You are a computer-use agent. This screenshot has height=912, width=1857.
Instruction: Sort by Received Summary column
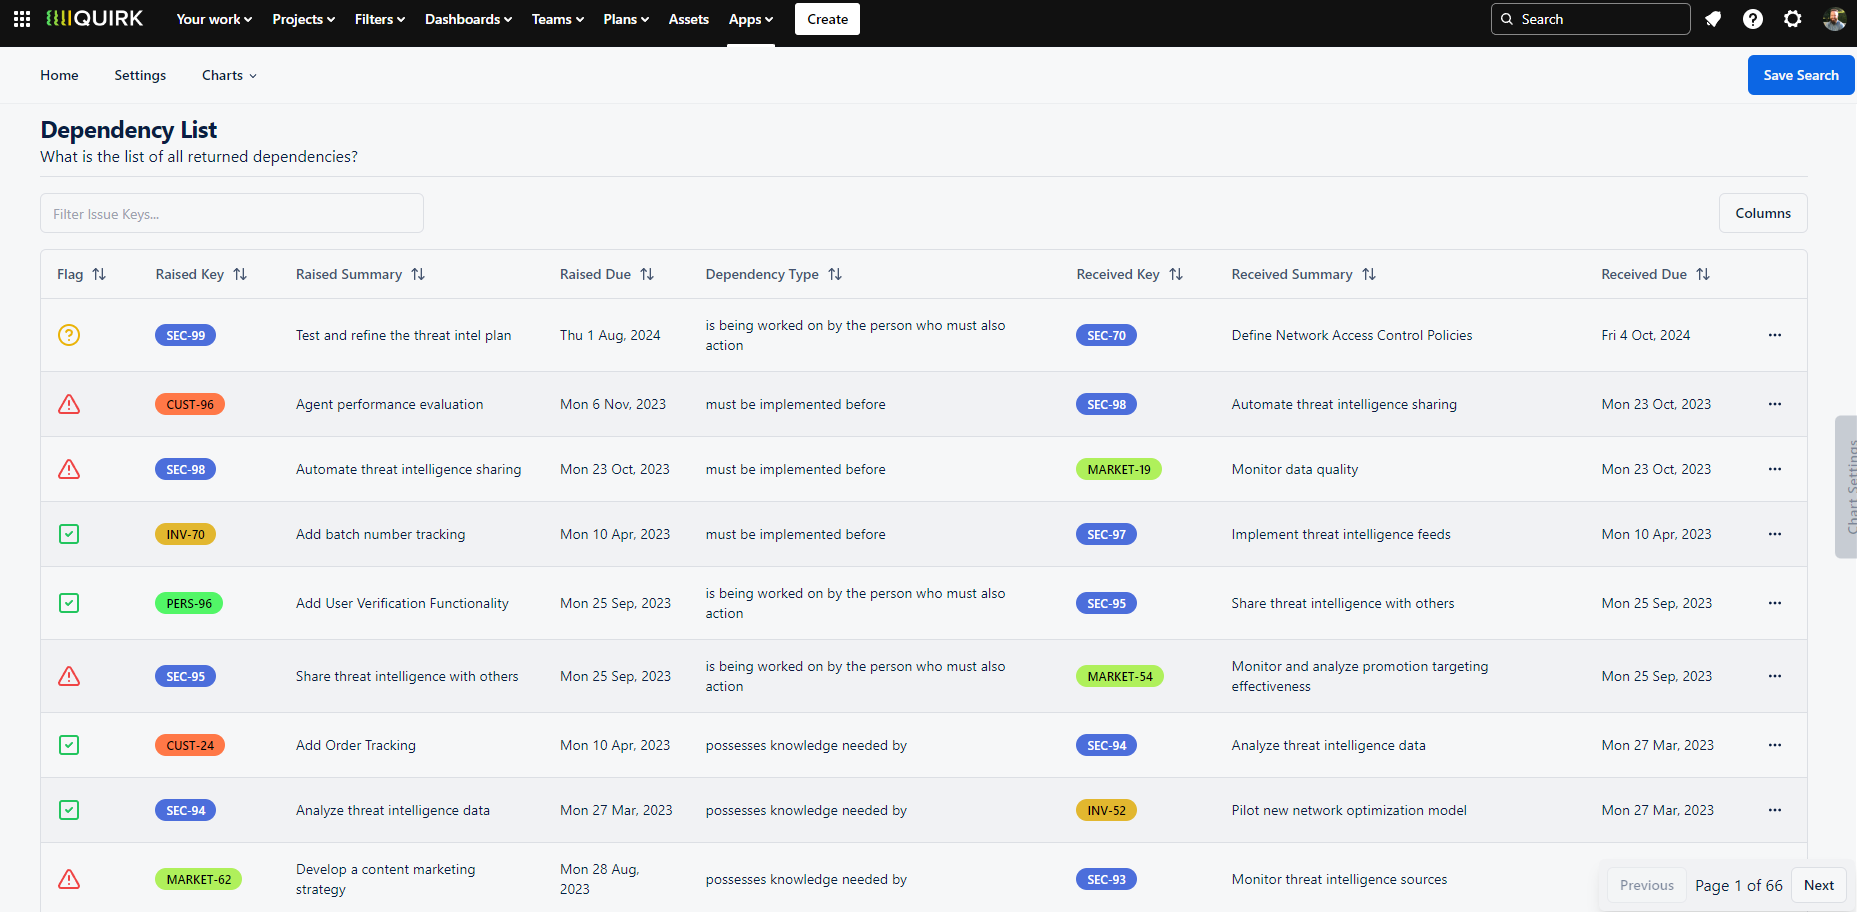[x=1369, y=274]
